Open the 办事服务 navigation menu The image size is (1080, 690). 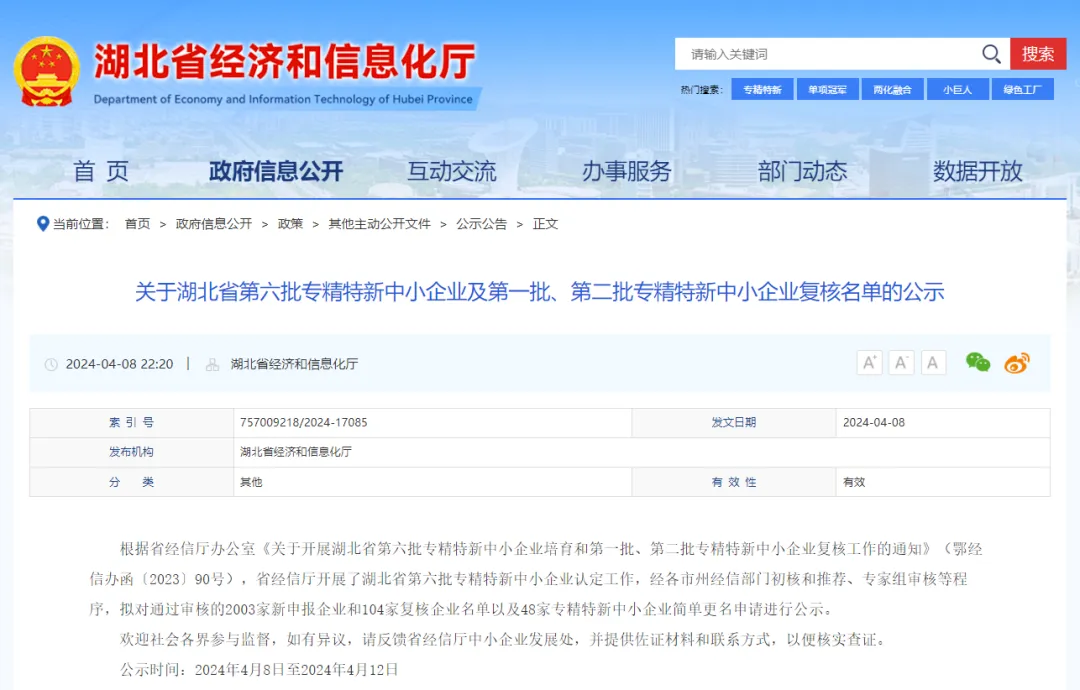(x=627, y=171)
